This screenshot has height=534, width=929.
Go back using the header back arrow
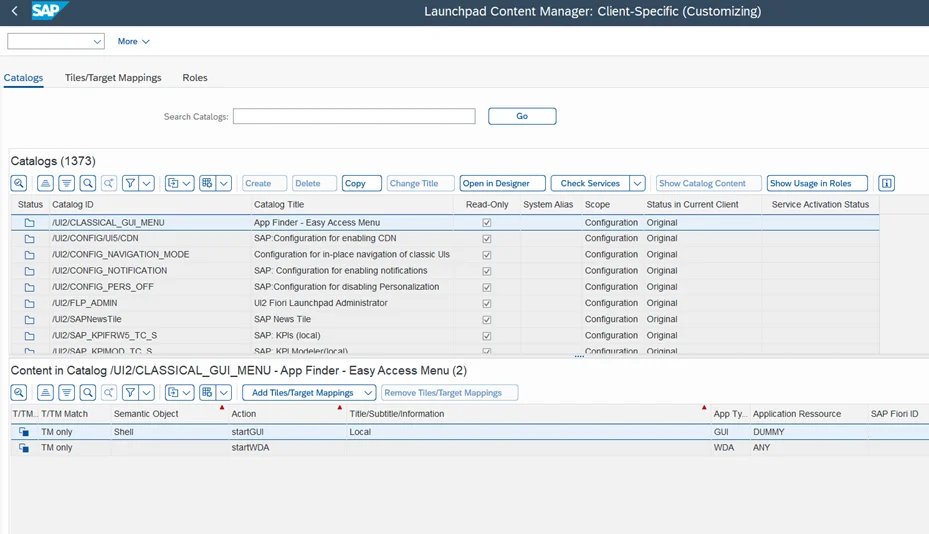tap(15, 11)
